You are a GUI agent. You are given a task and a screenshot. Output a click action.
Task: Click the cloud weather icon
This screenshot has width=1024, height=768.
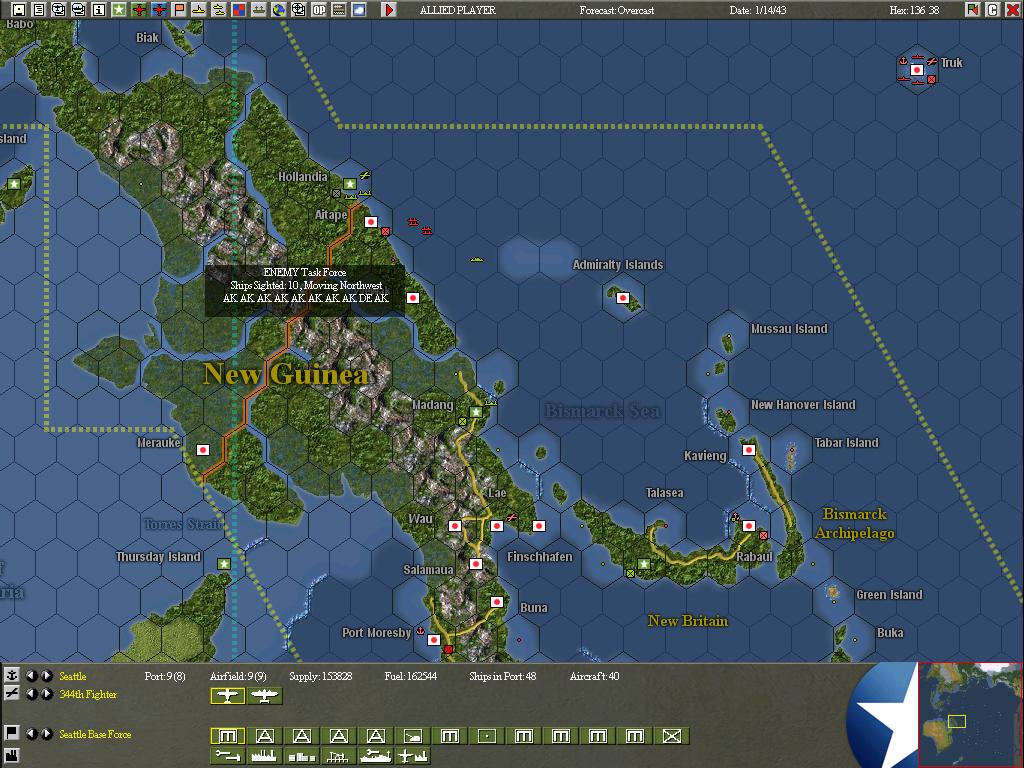pos(359,10)
